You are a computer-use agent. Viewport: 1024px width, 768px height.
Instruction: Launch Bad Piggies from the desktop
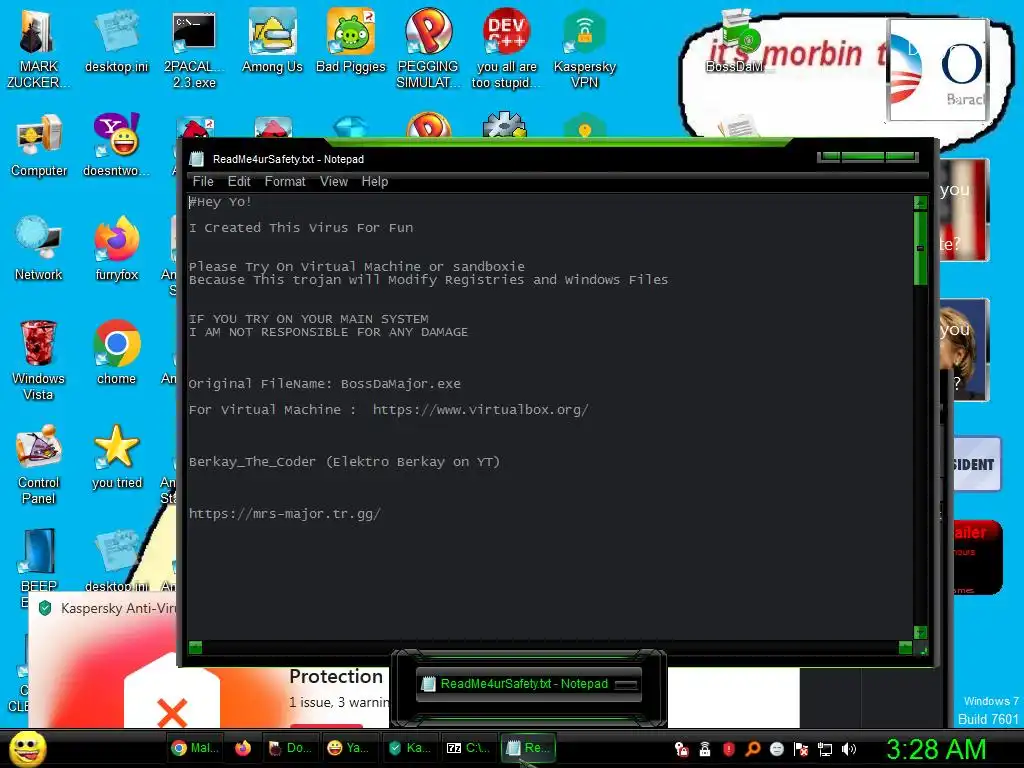tap(351, 40)
